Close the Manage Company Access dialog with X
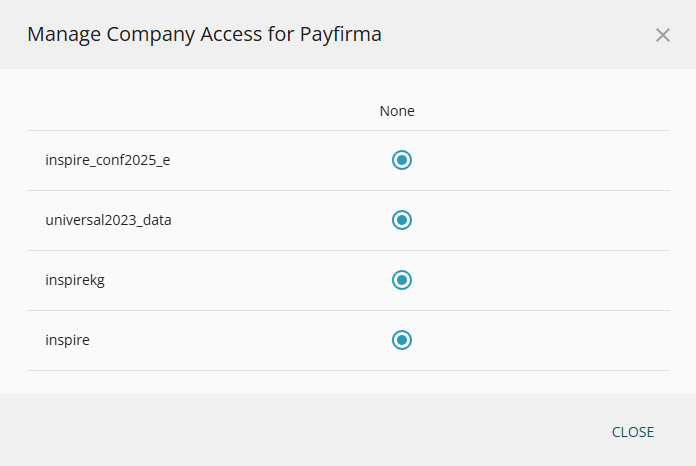This screenshot has height=466, width=696. click(663, 35)
